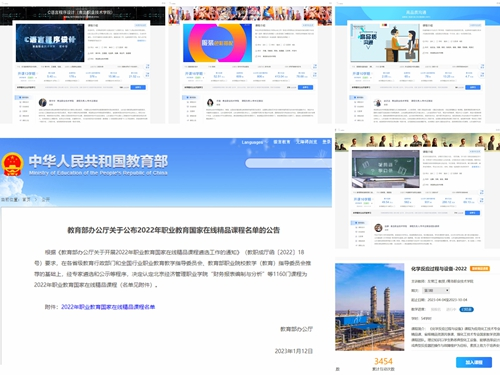Click the share icon beside the C语言 course stats
The width and height of the screenshot is (500, 375).
(147, 66)
